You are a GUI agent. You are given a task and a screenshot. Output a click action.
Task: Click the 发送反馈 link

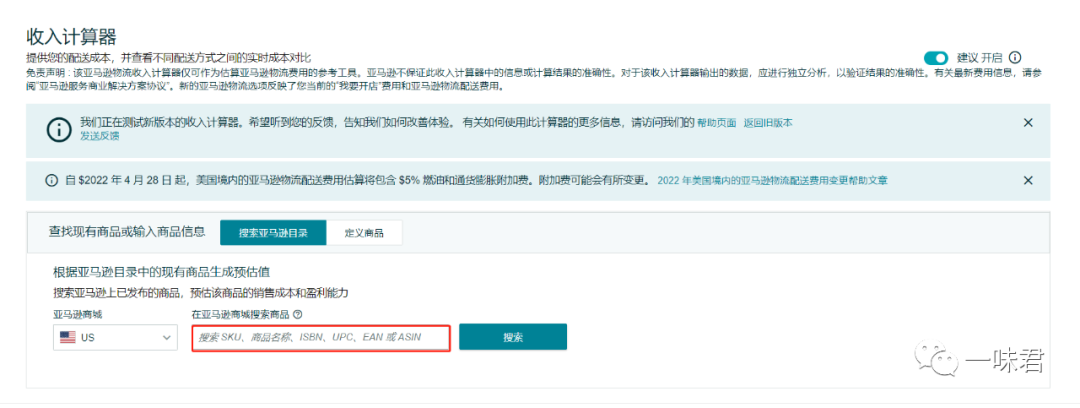pos(100,136)
